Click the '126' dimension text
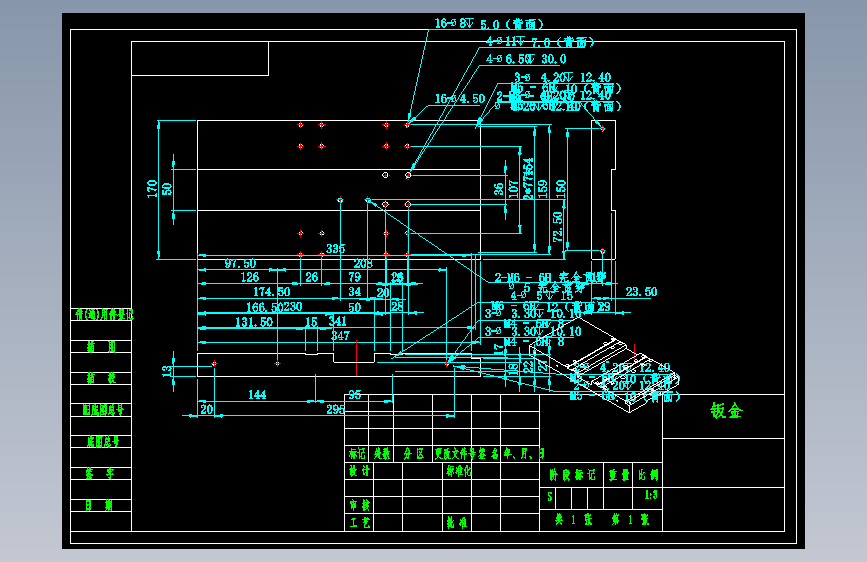The image size is (867, 562). (x=249, y=277)
